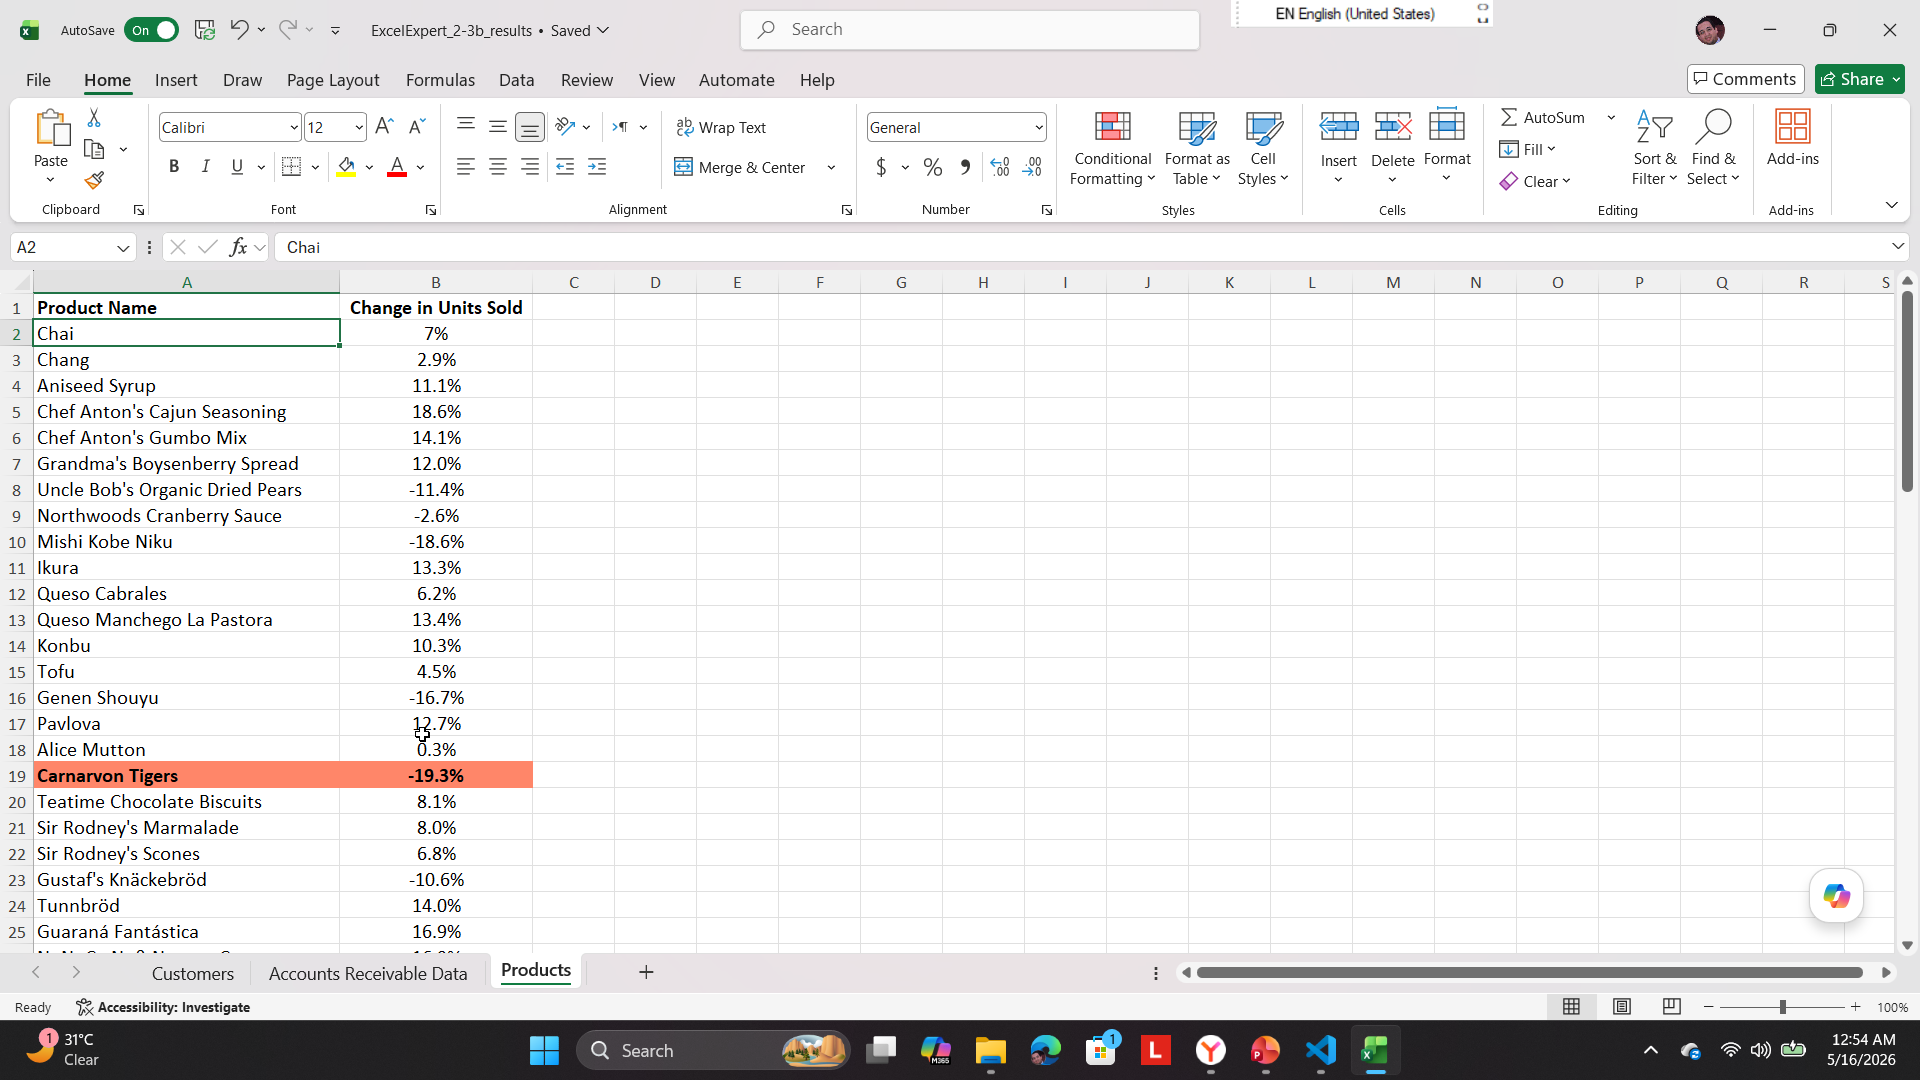This screenshot has height=1080, width=1920.
Task: Click the Cut scissors icon
Action: click(94, 118)
